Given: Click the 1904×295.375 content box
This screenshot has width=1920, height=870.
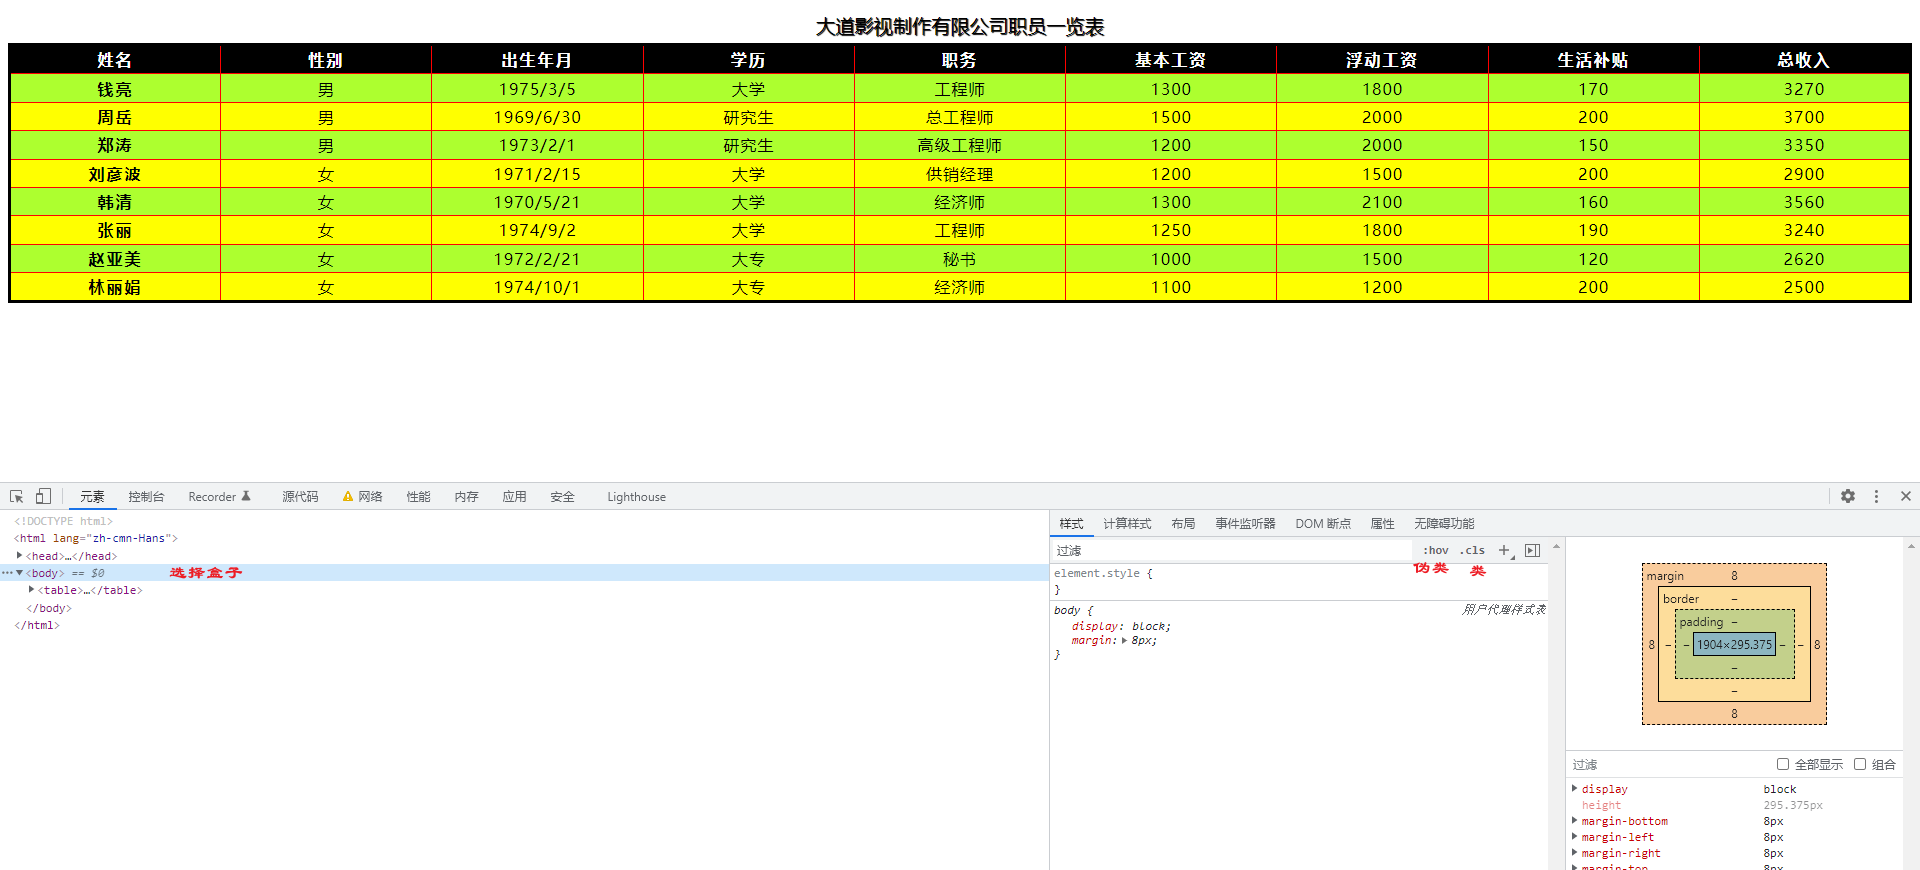Looking at the screenshot, I should [1734, 645].
